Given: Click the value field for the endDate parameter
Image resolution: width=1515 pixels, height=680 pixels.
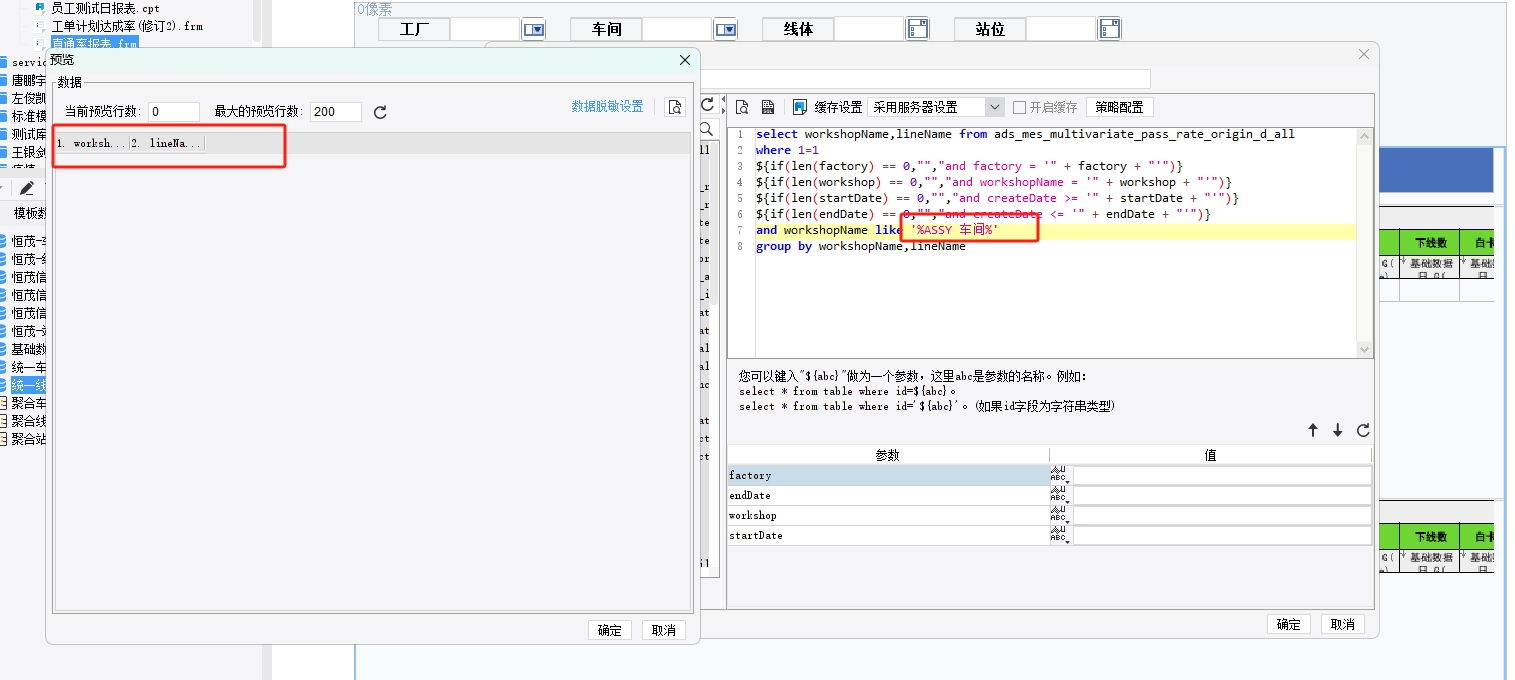Looking at the screenshot, I should (1222, 496).
